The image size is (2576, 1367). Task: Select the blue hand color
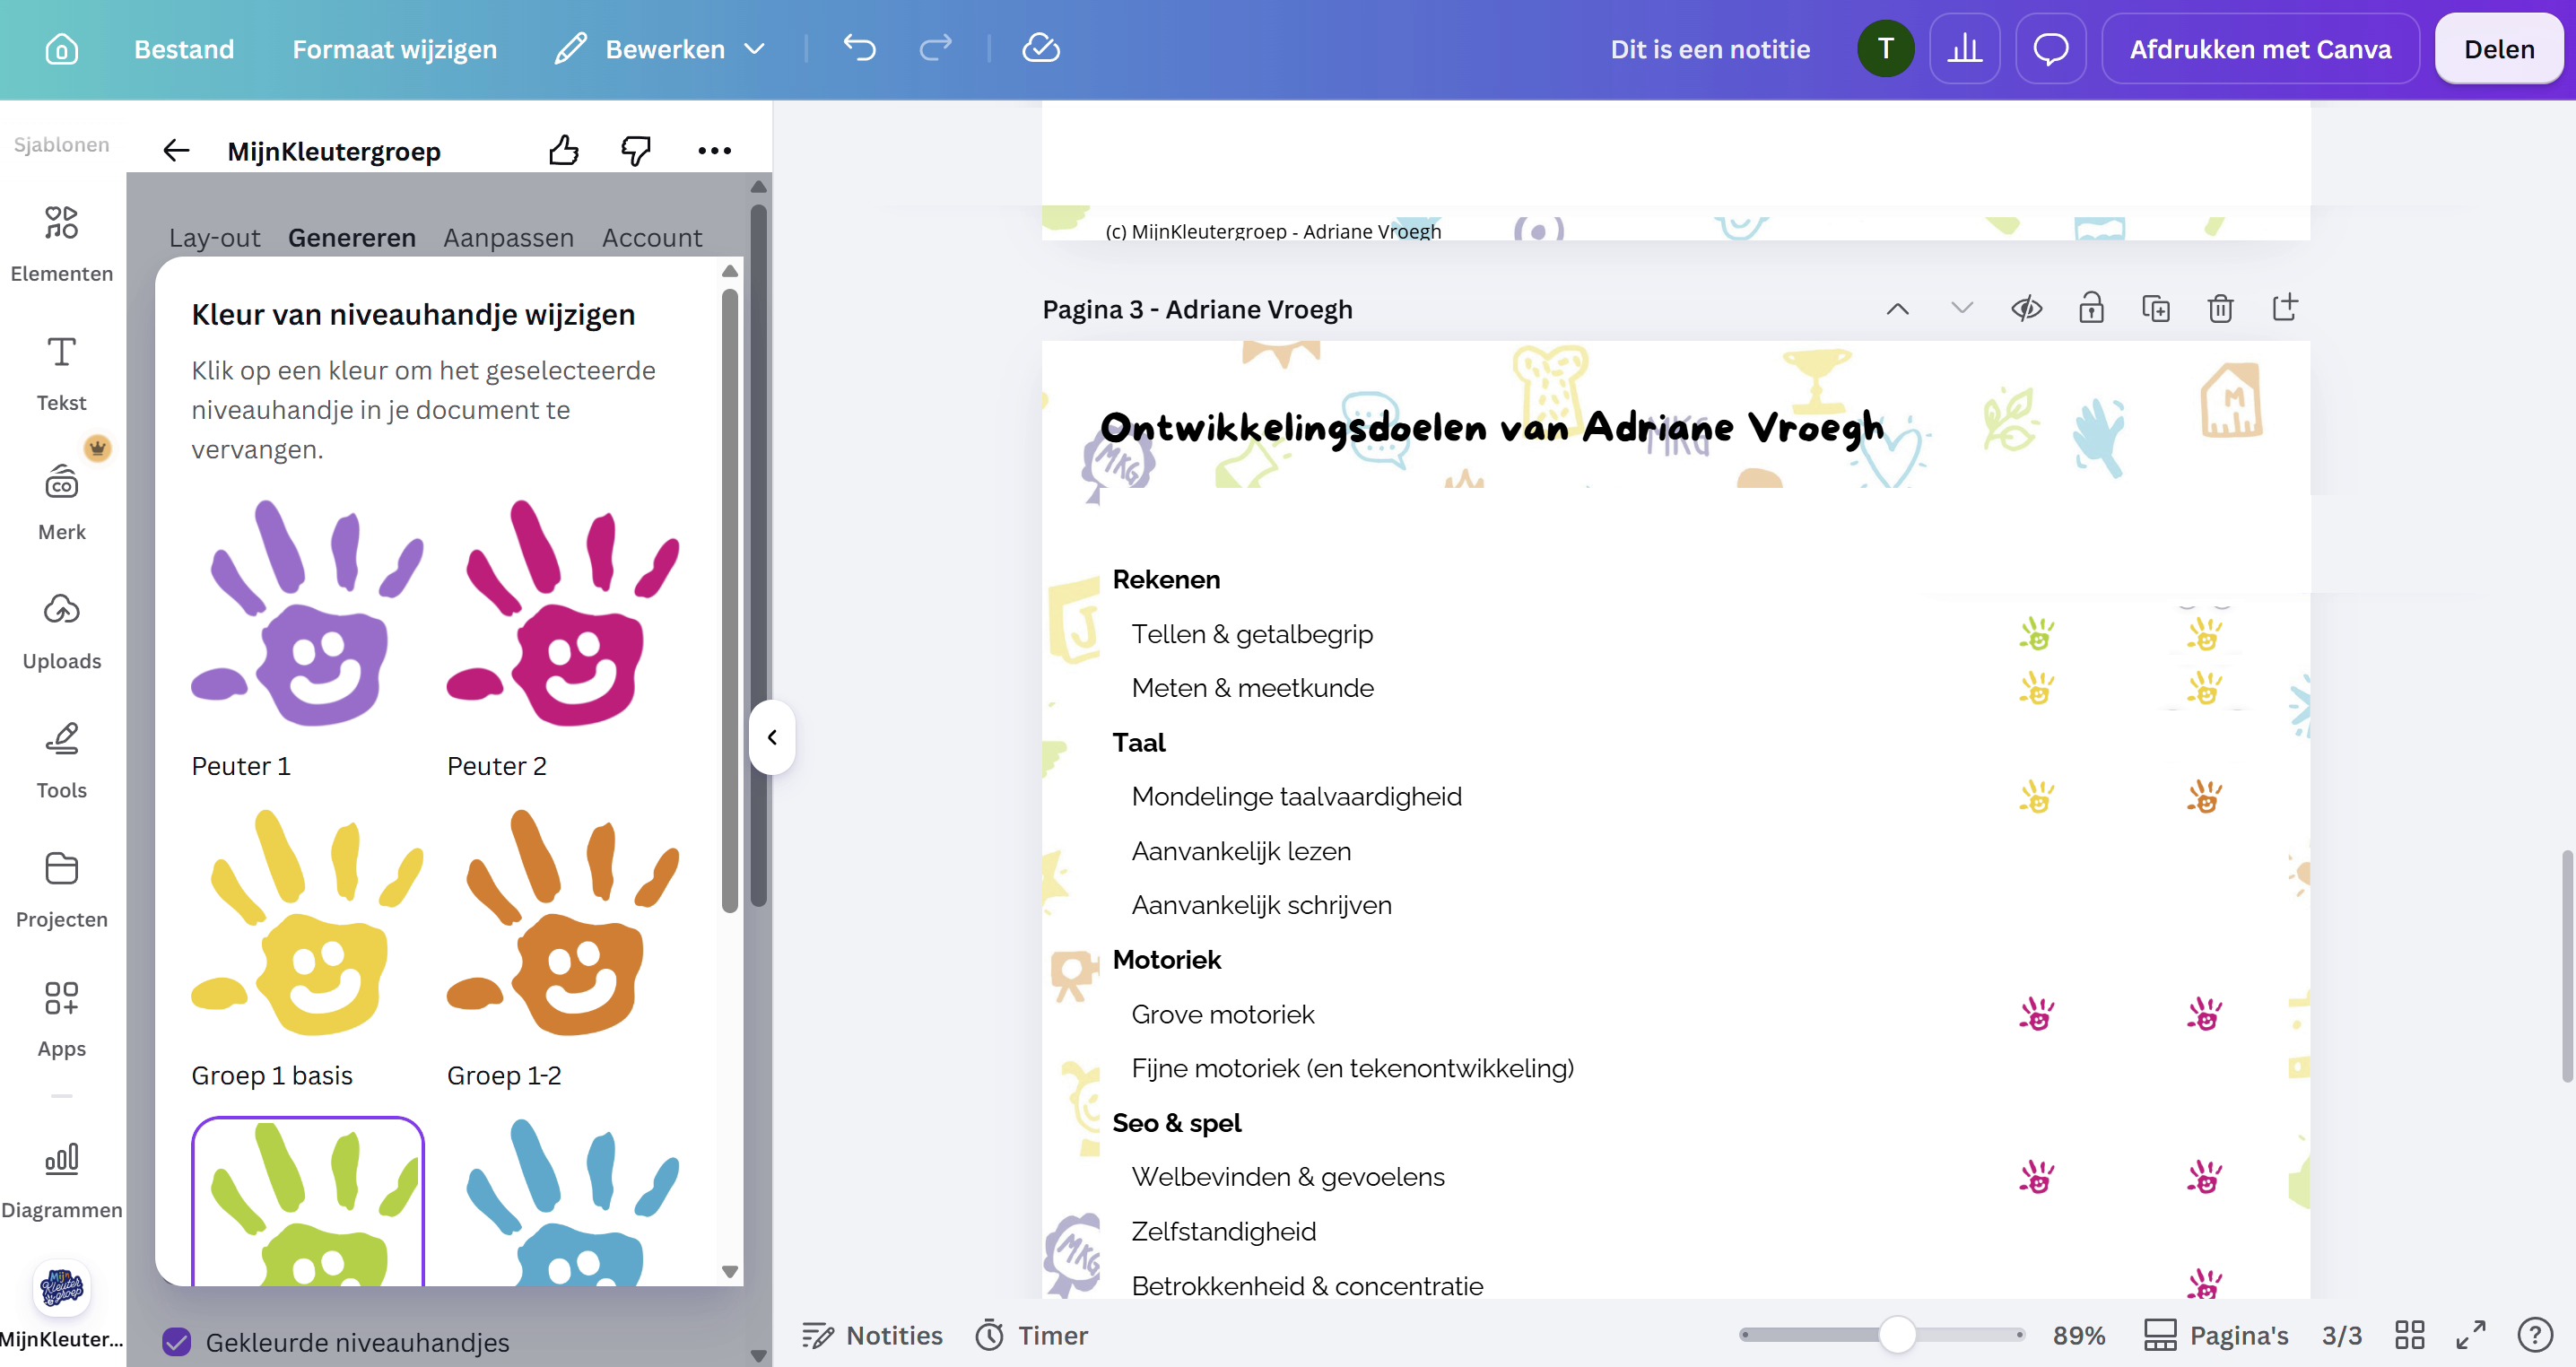click(x=563, y=1202)
